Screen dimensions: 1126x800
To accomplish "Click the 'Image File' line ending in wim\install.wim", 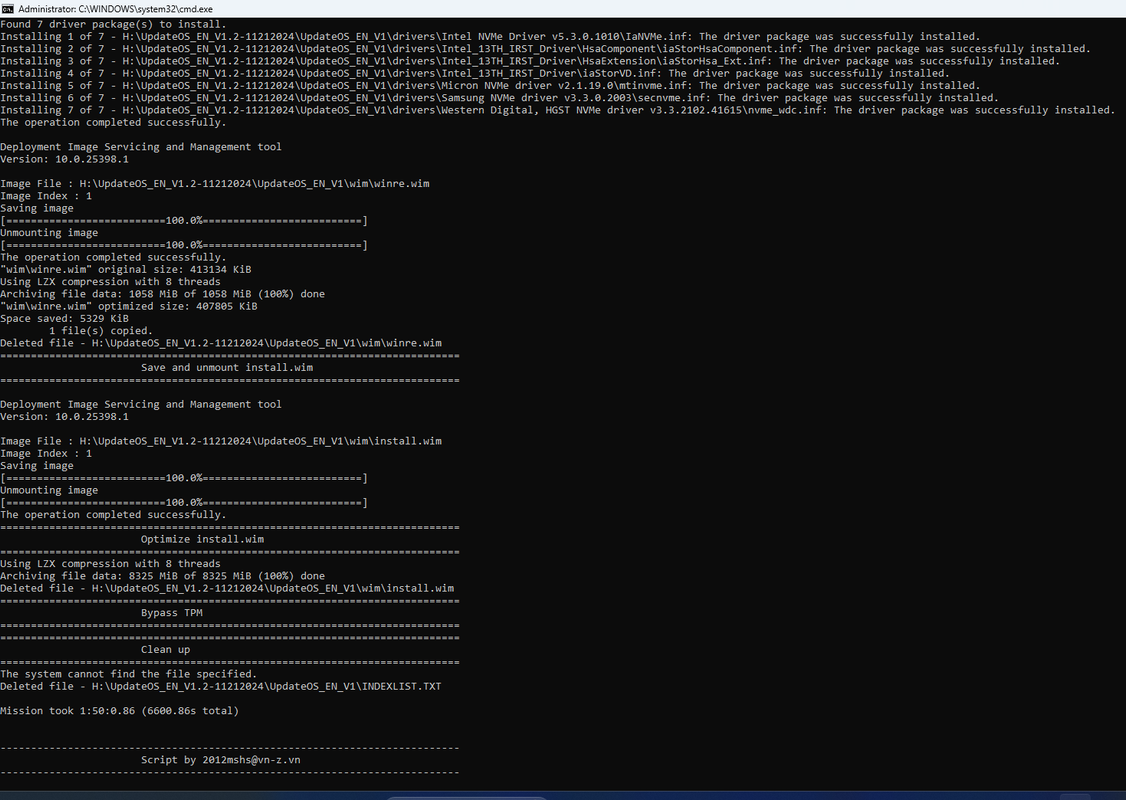I will [221, 441].
